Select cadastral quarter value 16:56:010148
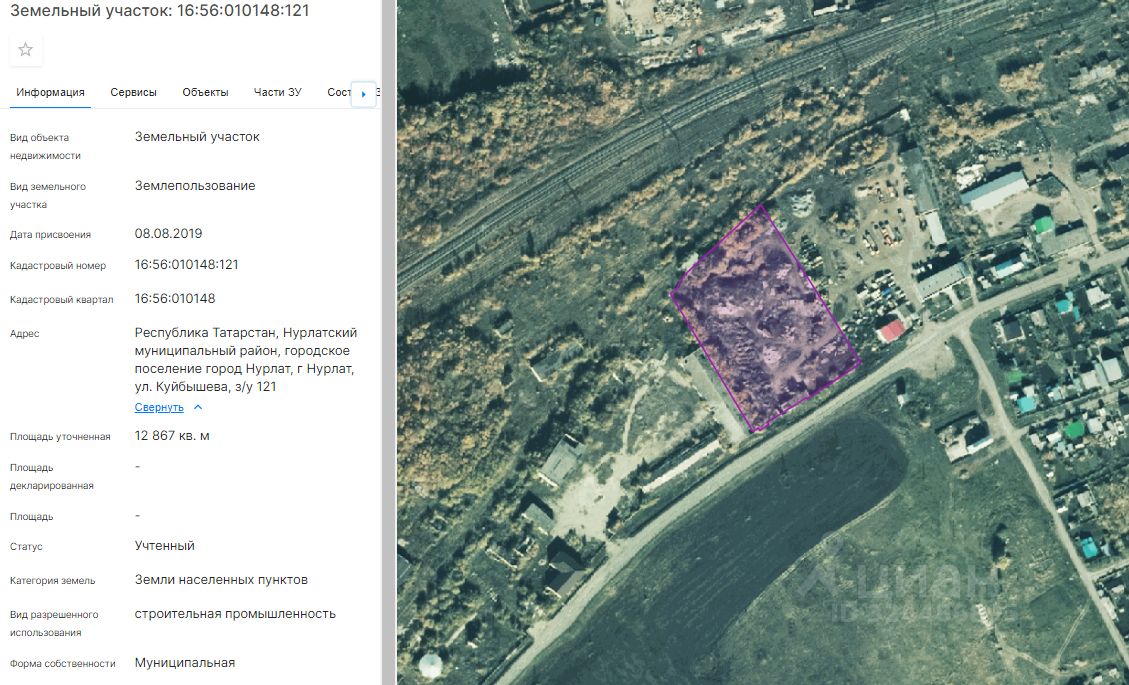The height and width of the screenshot is (685, 1129). [x=175, y=298]
